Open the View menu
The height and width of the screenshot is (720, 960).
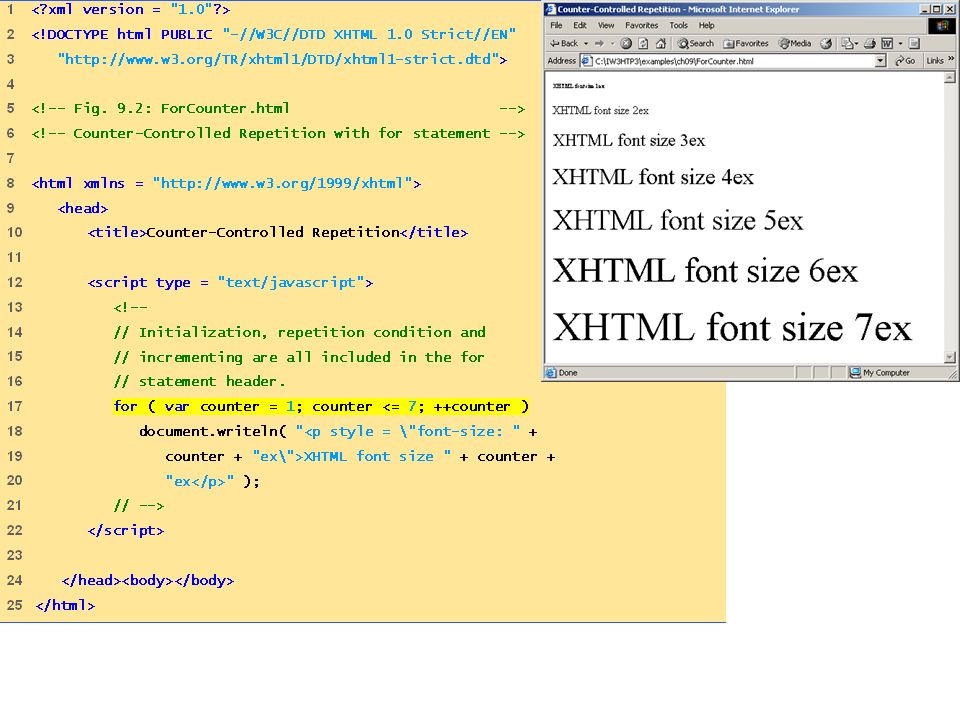(606, 25)
